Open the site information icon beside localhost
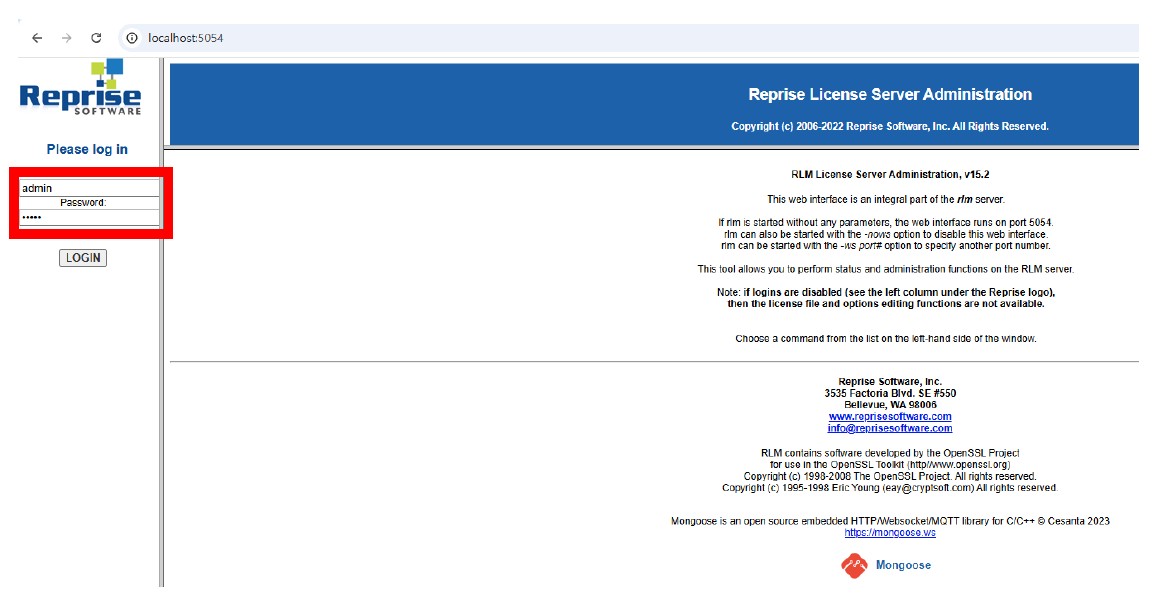This screenshot has height=607, width=1159. (x=130, y=38)
